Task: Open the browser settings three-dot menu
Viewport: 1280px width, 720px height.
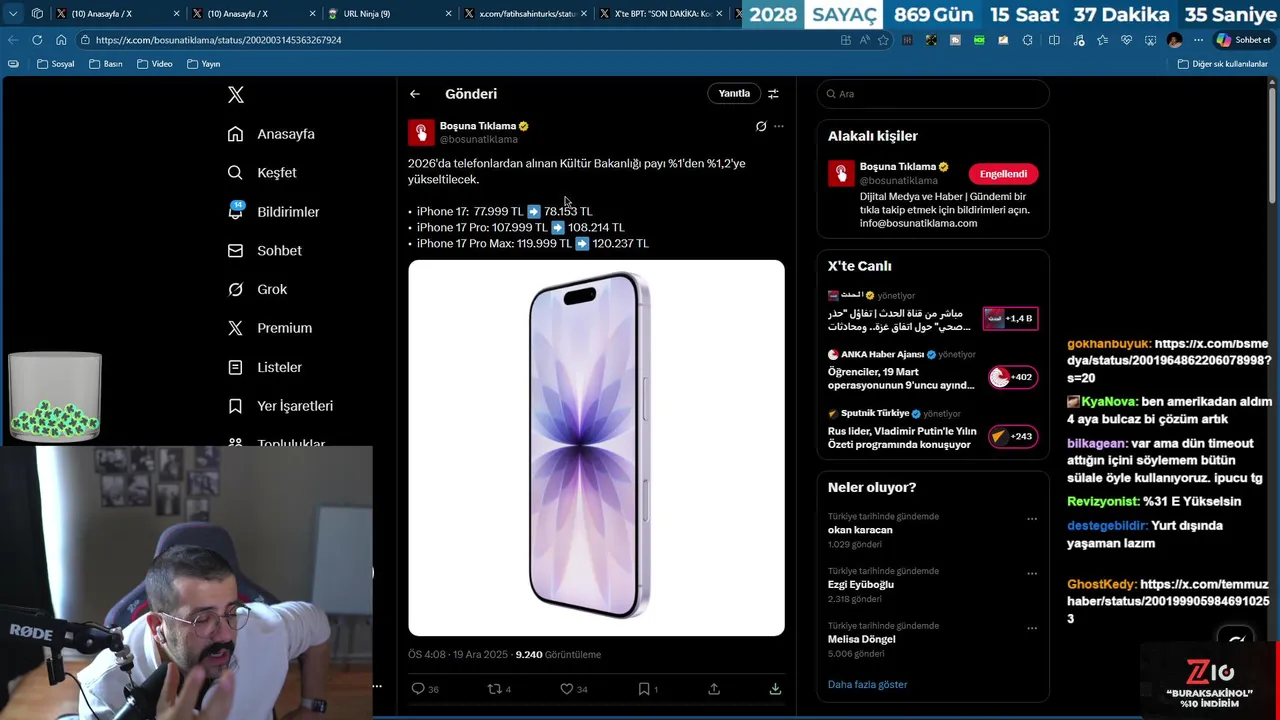Action: pyautogui.click(x=1198, y=40)
